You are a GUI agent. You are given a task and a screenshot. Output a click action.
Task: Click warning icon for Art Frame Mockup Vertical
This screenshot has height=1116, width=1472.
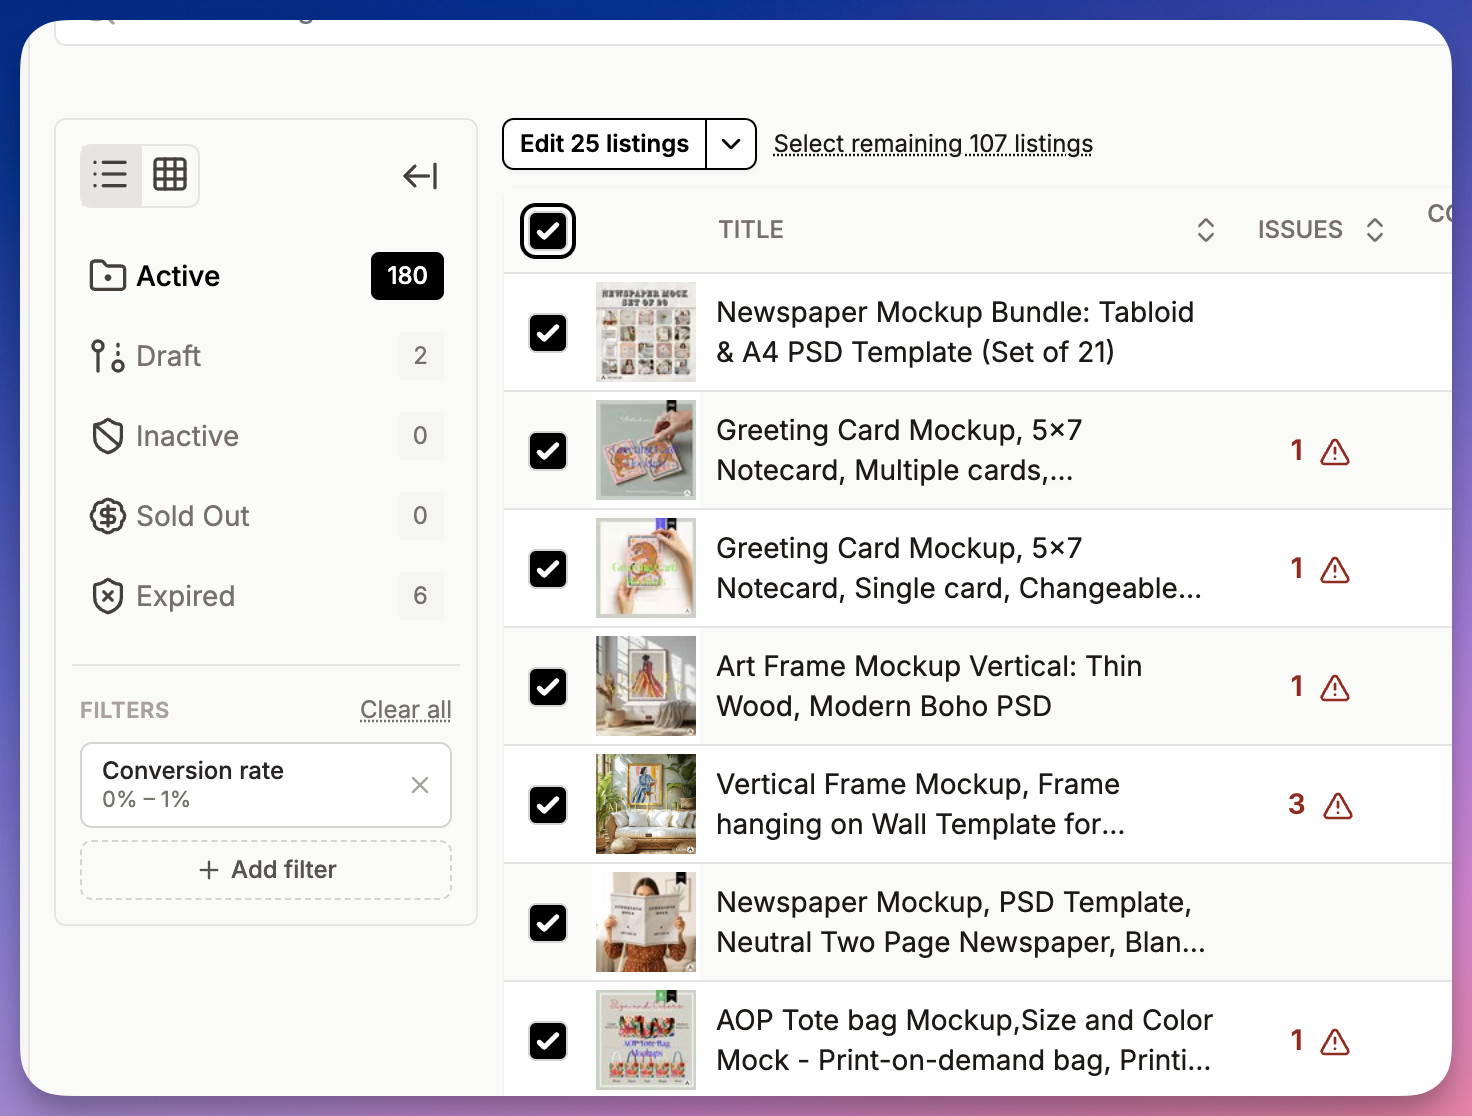pos(1335,688)
